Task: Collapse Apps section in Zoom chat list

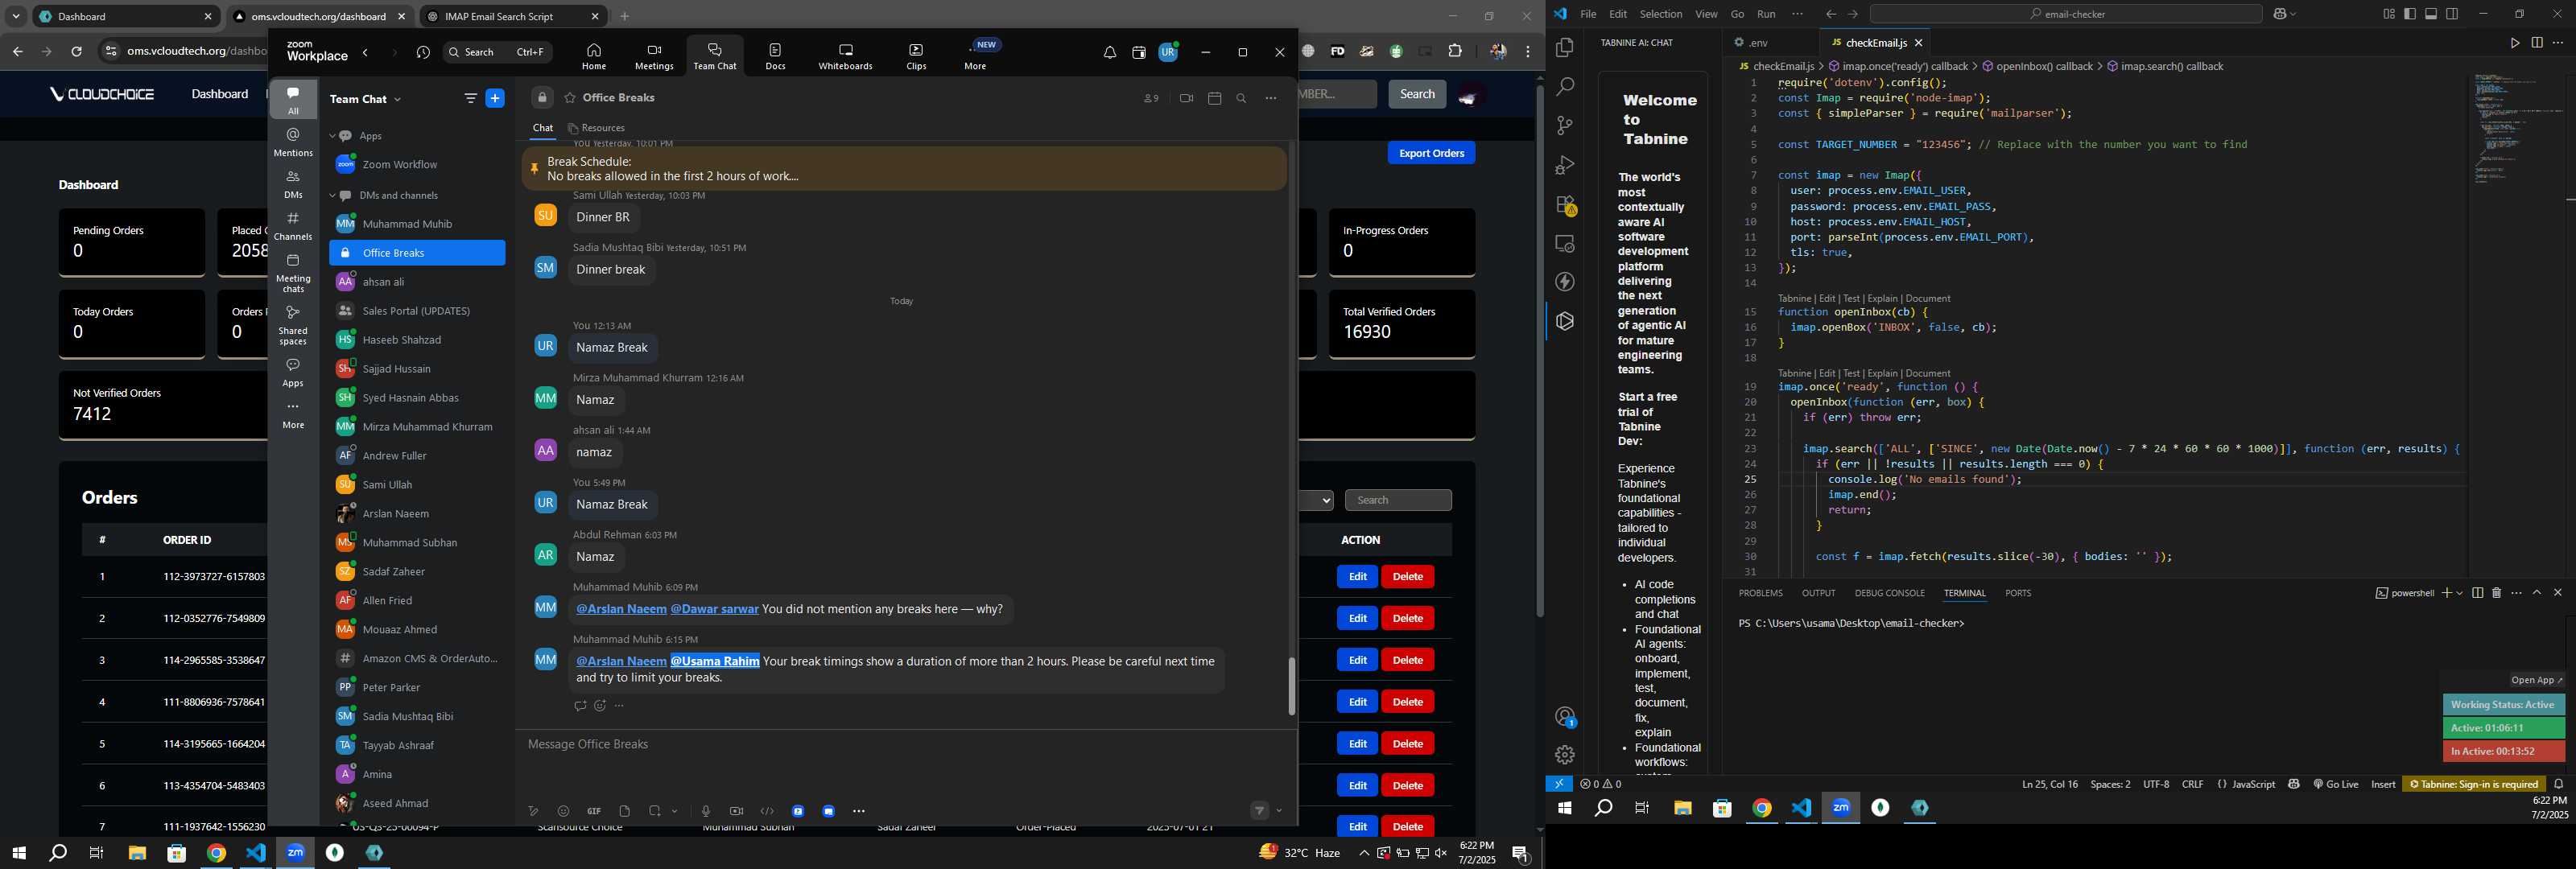Action: point(332,136)
